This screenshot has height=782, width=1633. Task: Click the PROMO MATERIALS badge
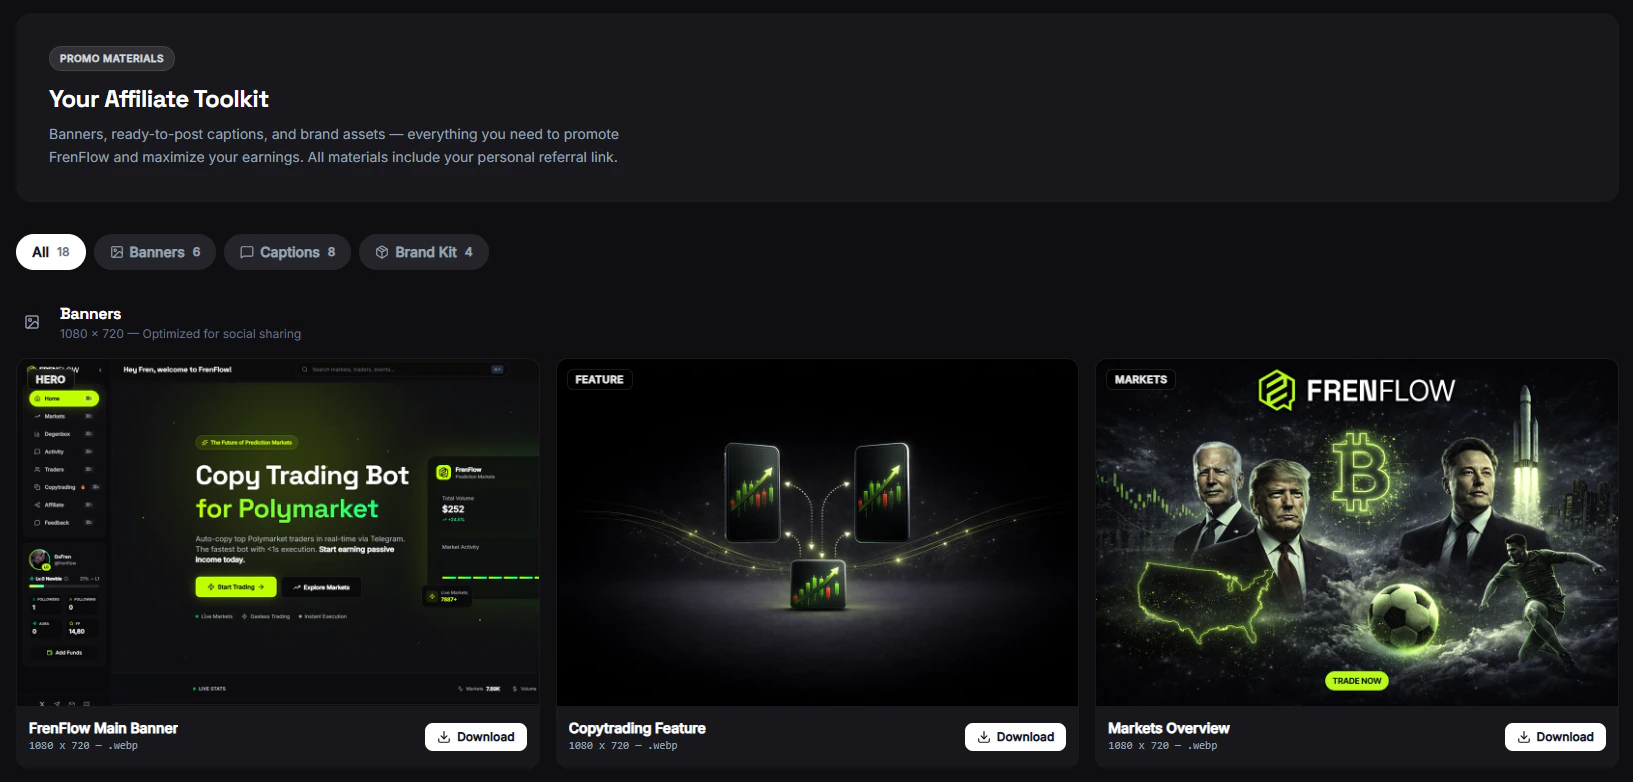112,59
